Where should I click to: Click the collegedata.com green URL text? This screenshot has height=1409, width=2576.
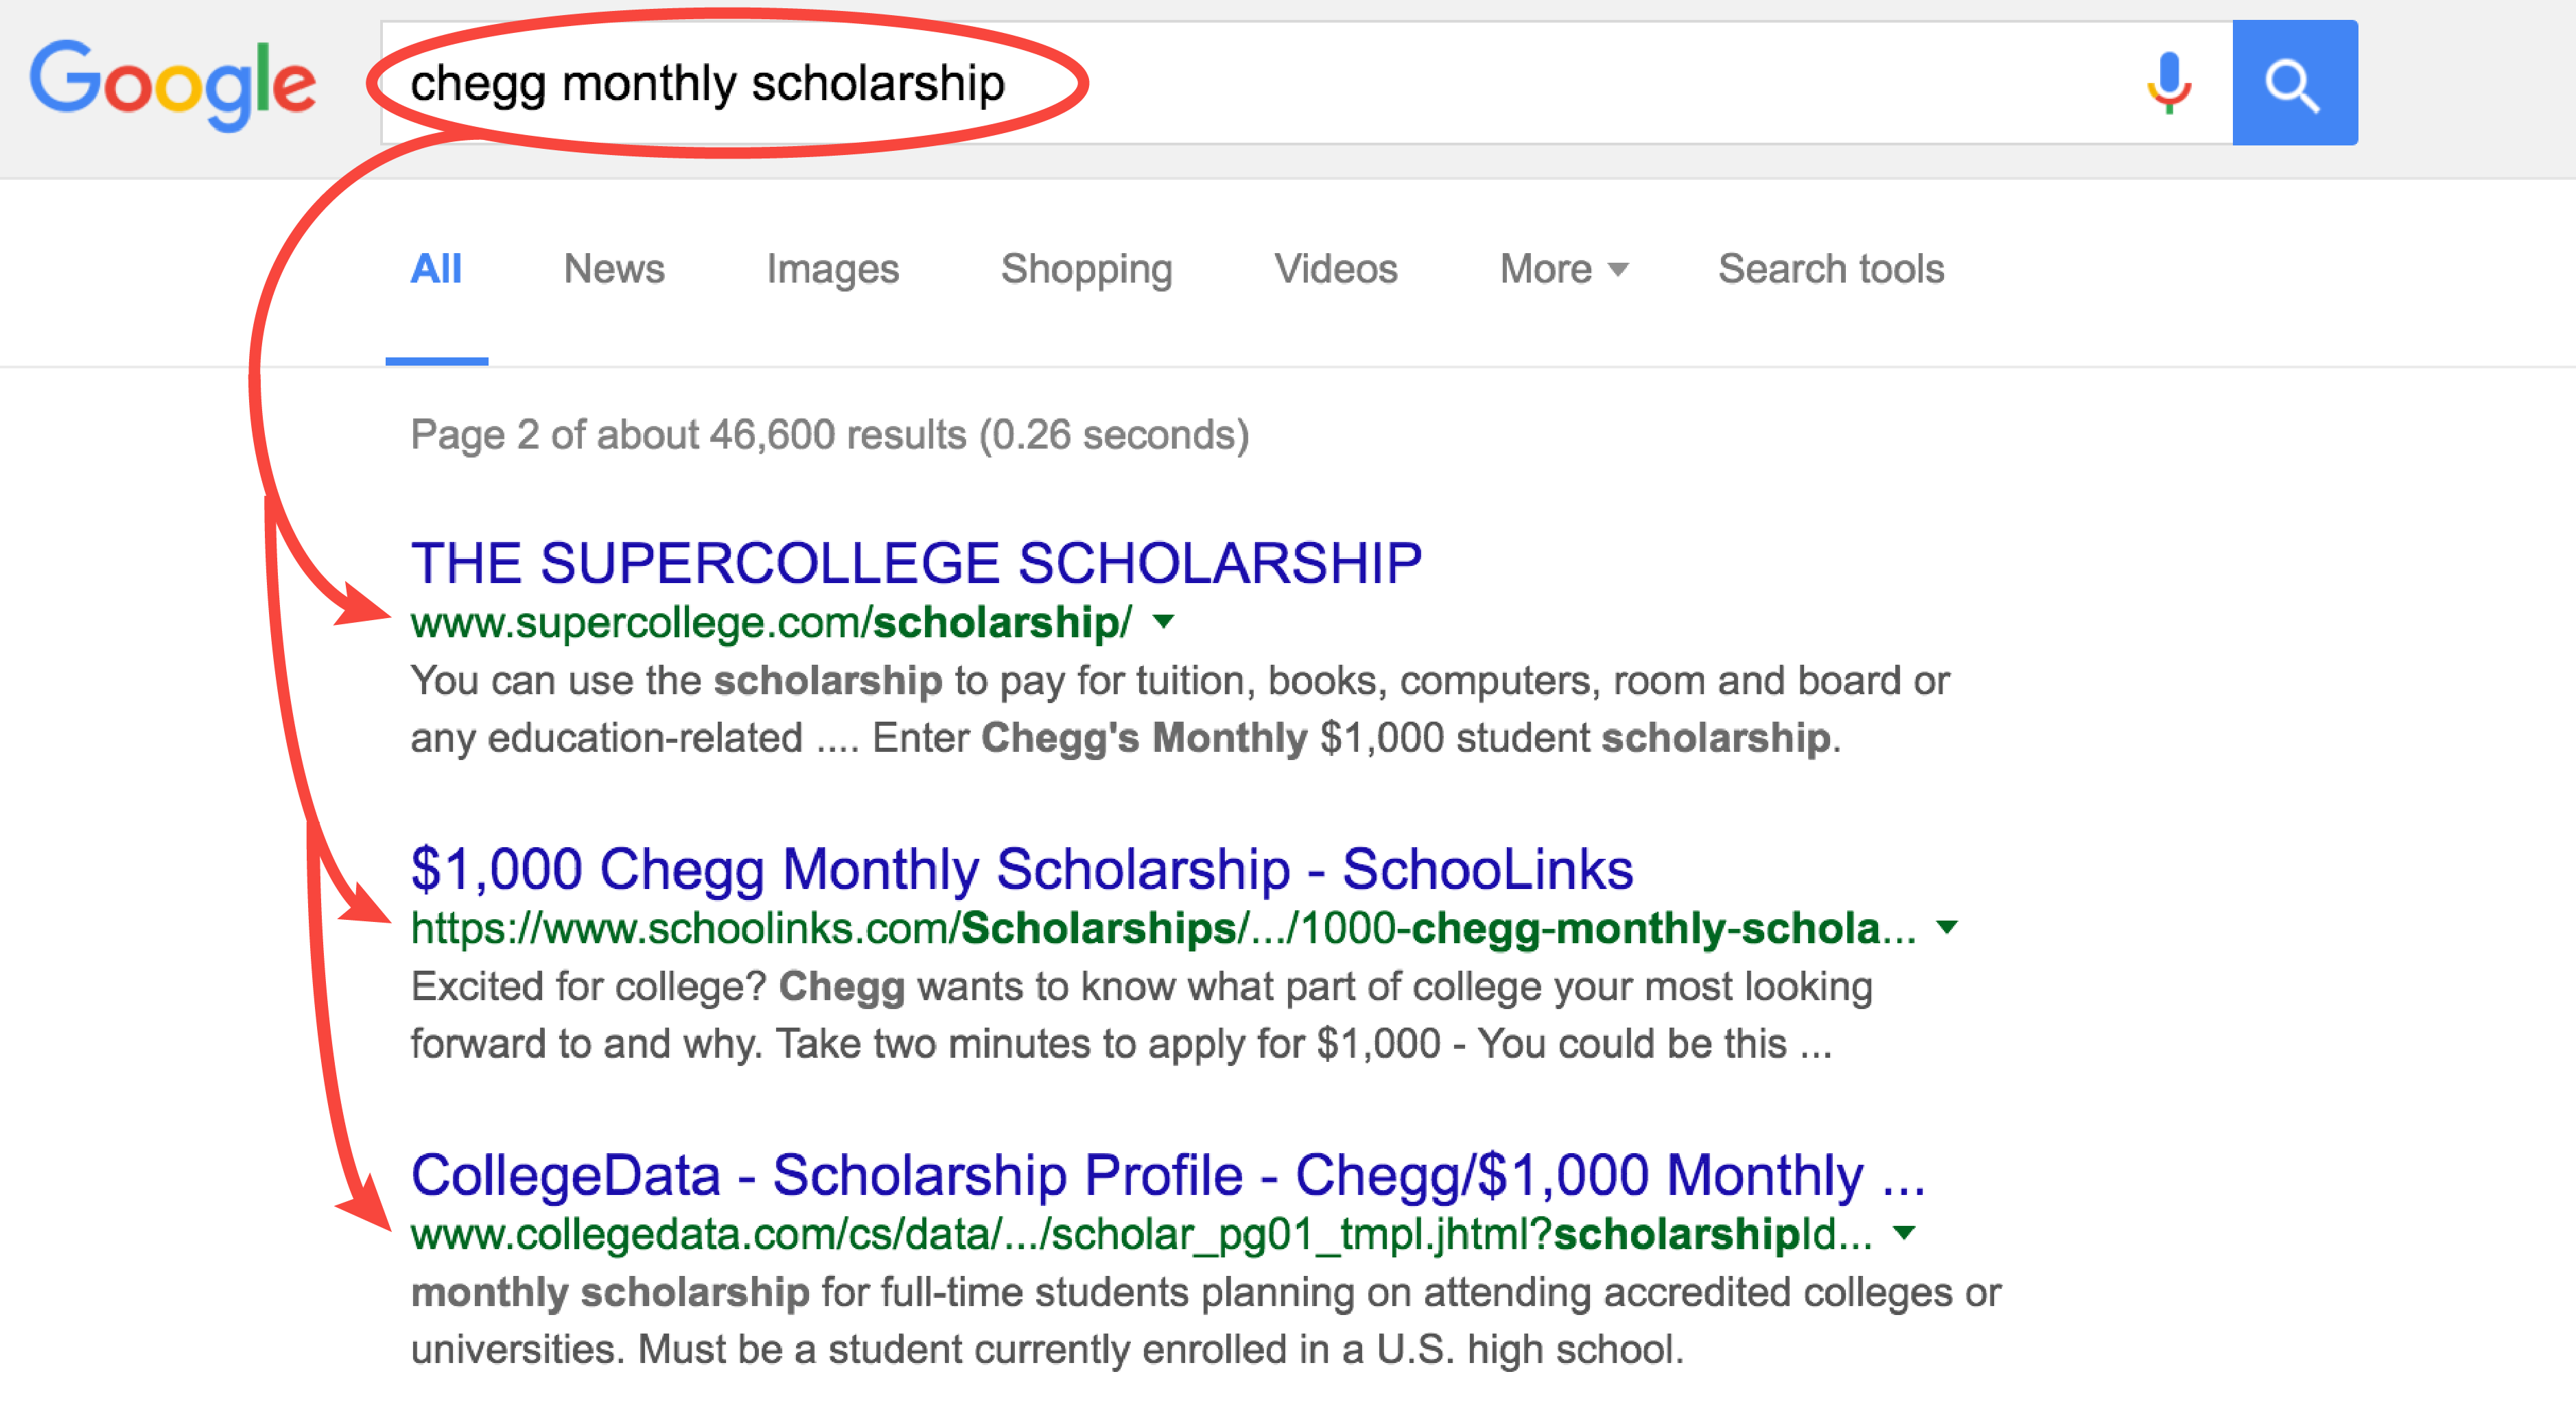(1141, 1234)
